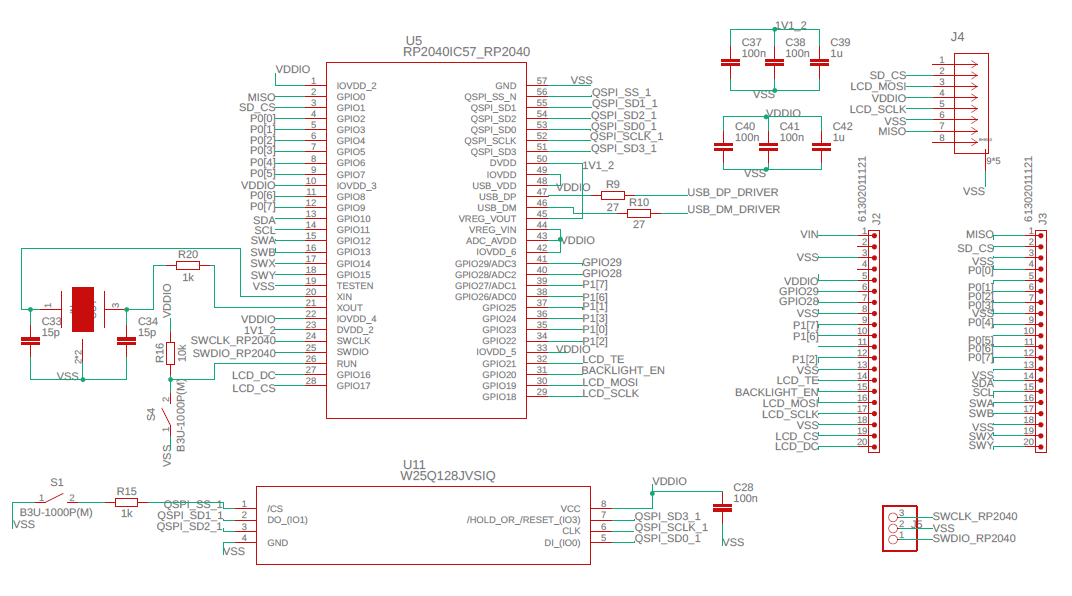Screen dimensions: 1072x596
Task: Select the RUN pin name in U5
Action: pos(347,364)
